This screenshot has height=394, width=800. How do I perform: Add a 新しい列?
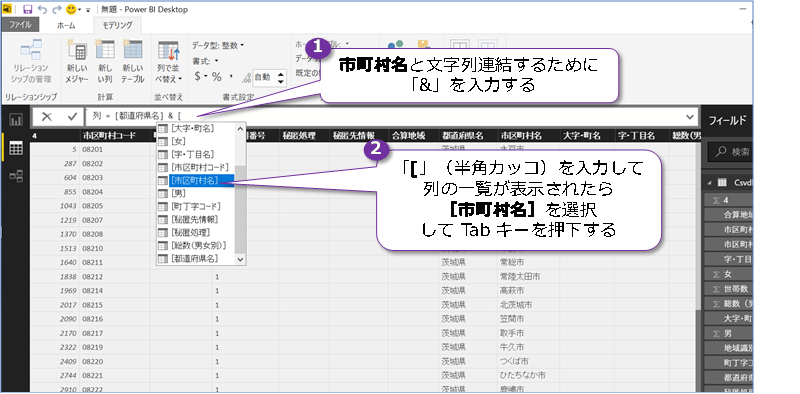[x=105, y=61]
